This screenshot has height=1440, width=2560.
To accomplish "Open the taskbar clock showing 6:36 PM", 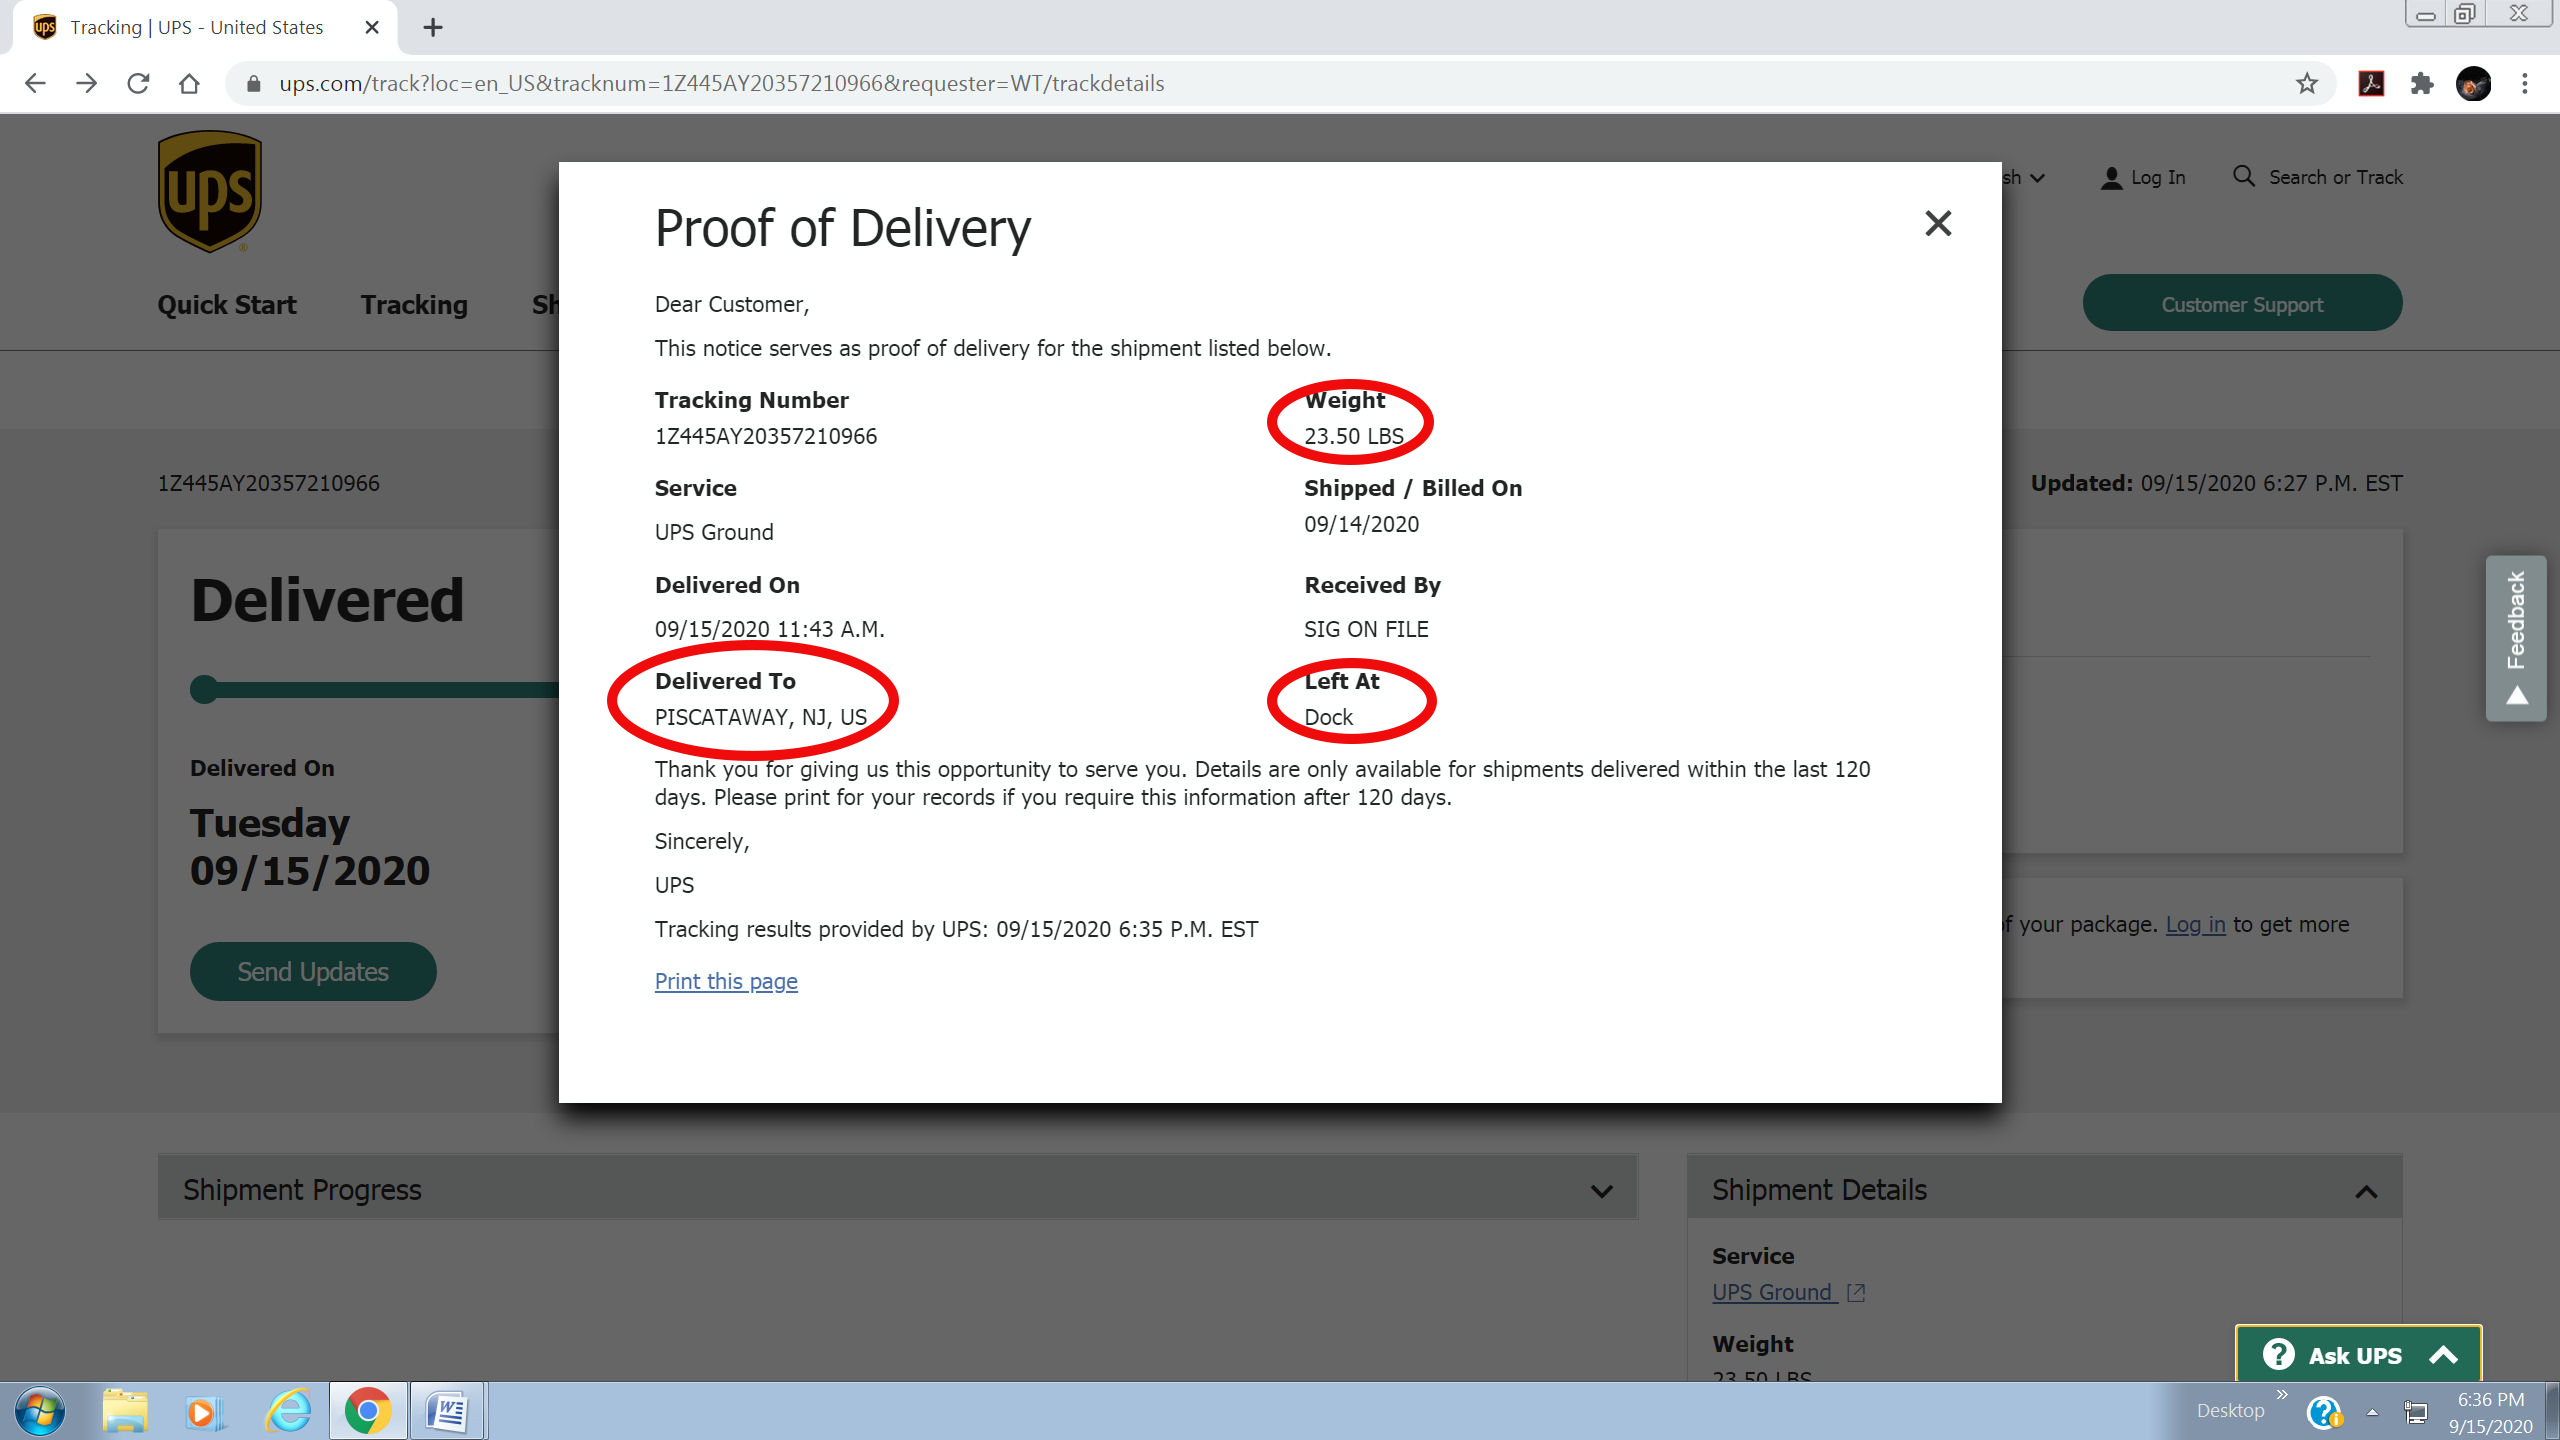I will tap(2490, 1412).
